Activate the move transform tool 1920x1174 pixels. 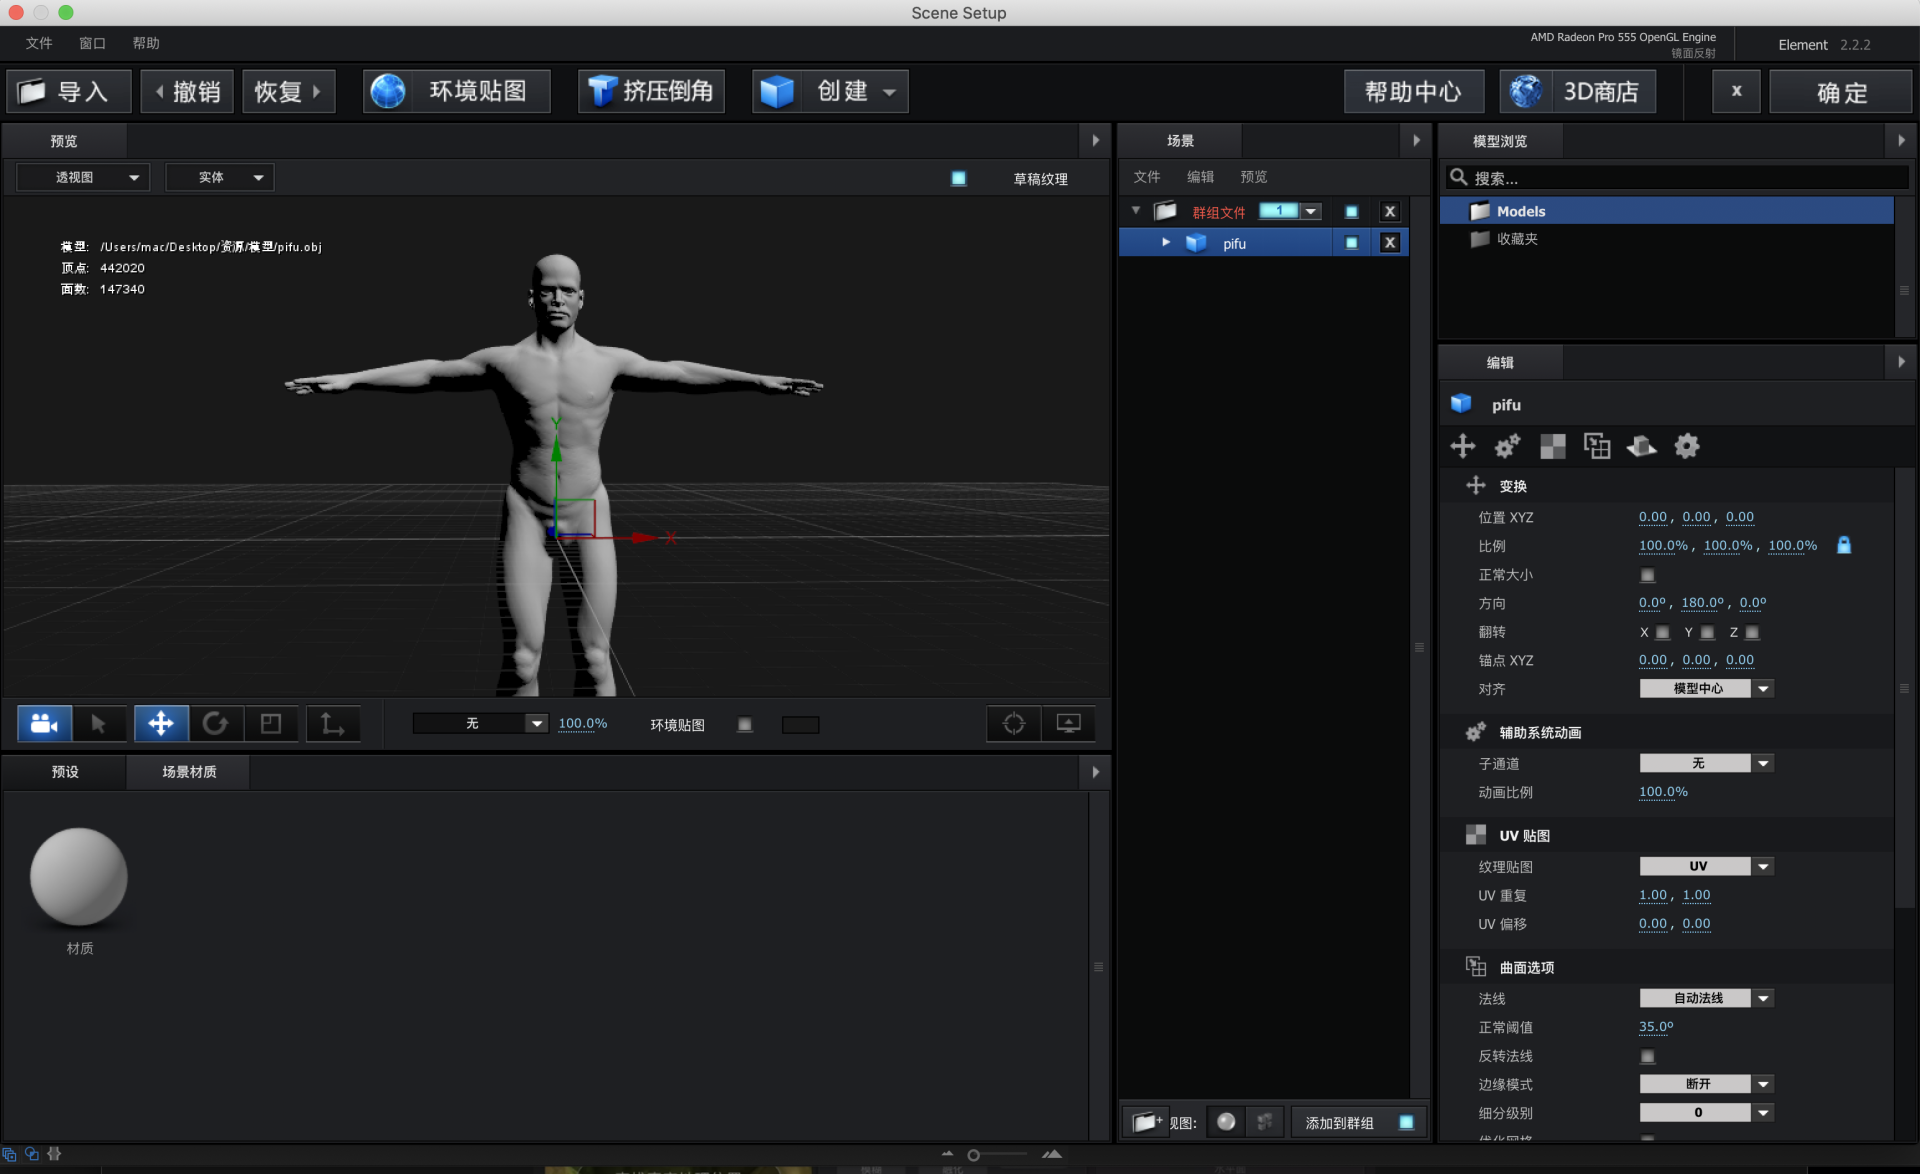click(x=161, y=723)
